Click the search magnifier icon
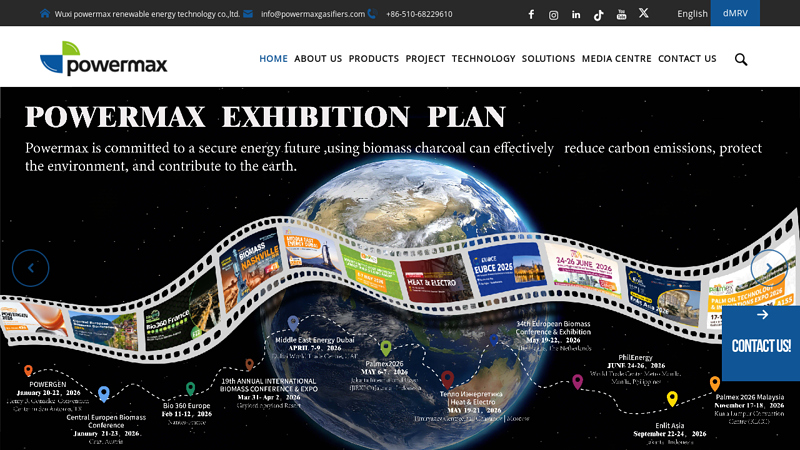800x450 pixels. point(741,59)
